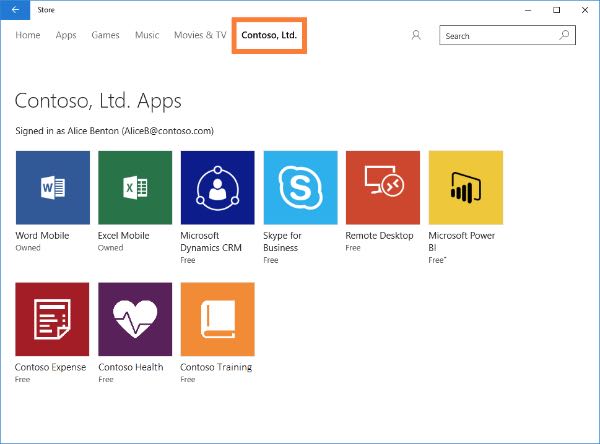Navigate to the Music tab
600x444 pixels.
(x=147, y=35)
